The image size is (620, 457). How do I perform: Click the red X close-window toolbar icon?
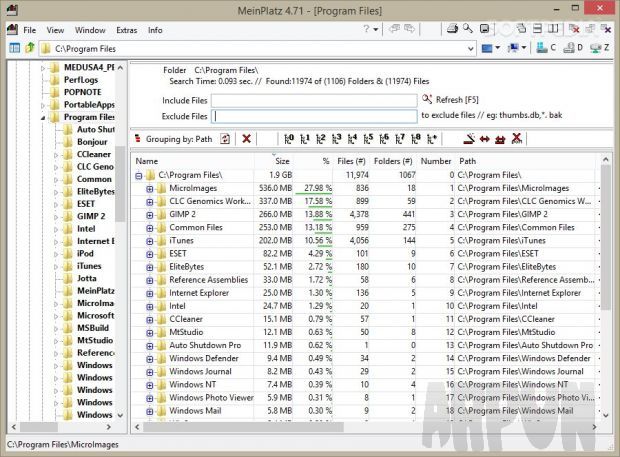(574, 28)
